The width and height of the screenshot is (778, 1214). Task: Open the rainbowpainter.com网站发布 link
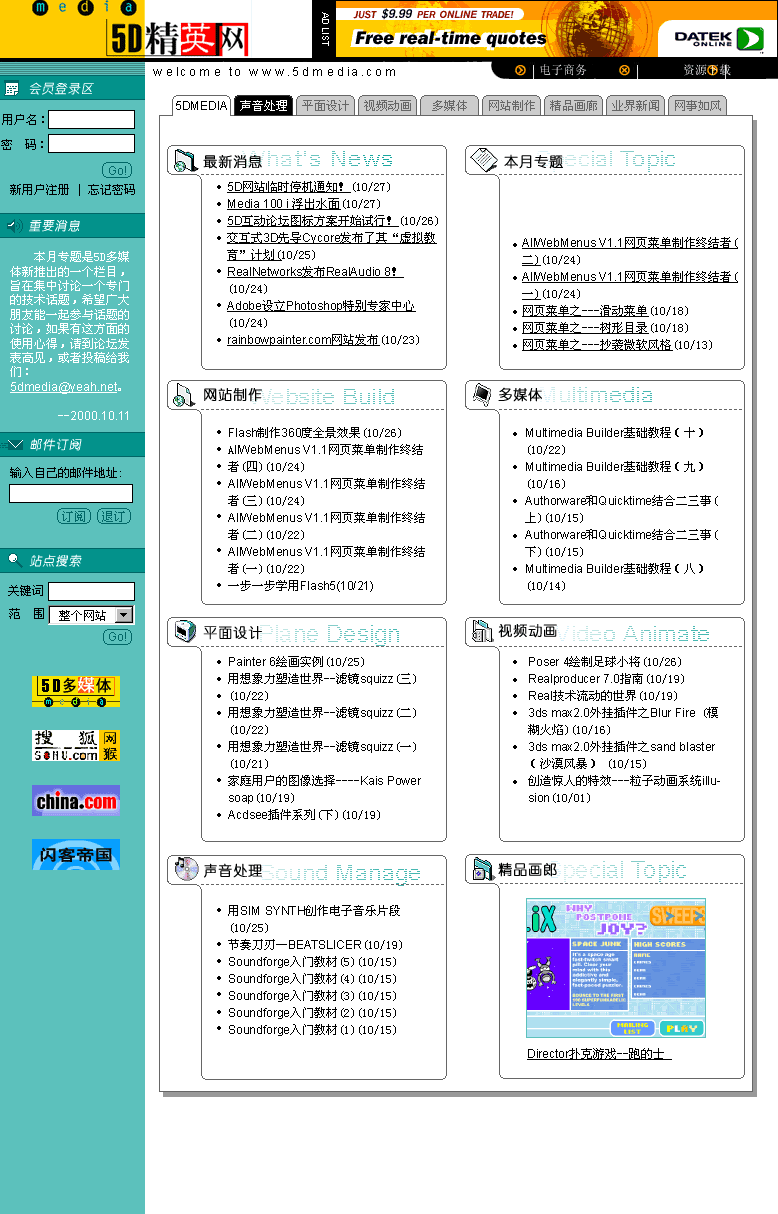pos(303,340)
